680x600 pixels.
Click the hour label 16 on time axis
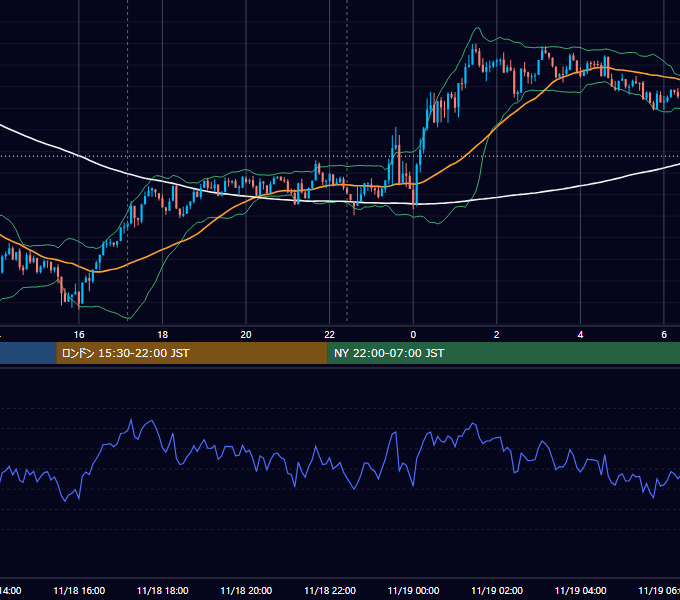pos(79,334)
